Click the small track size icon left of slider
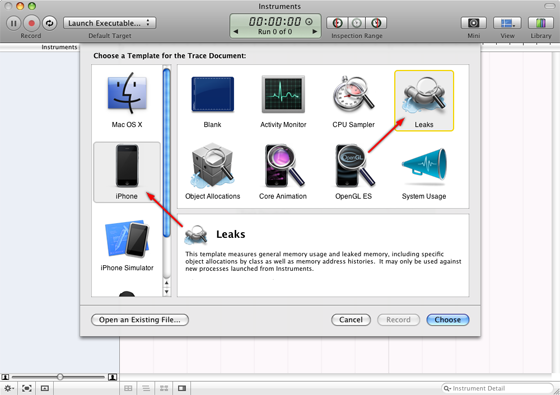This screenshot has height=395, width=560. pos(5,377)
